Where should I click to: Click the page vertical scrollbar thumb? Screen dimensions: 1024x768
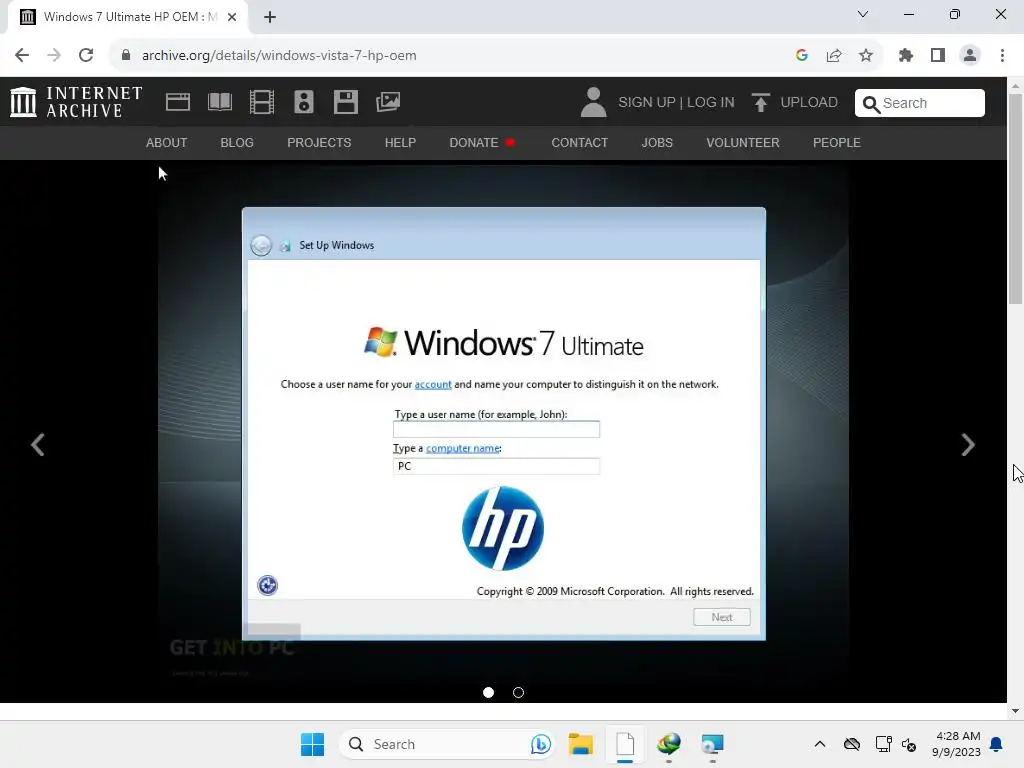[1015, 199]
